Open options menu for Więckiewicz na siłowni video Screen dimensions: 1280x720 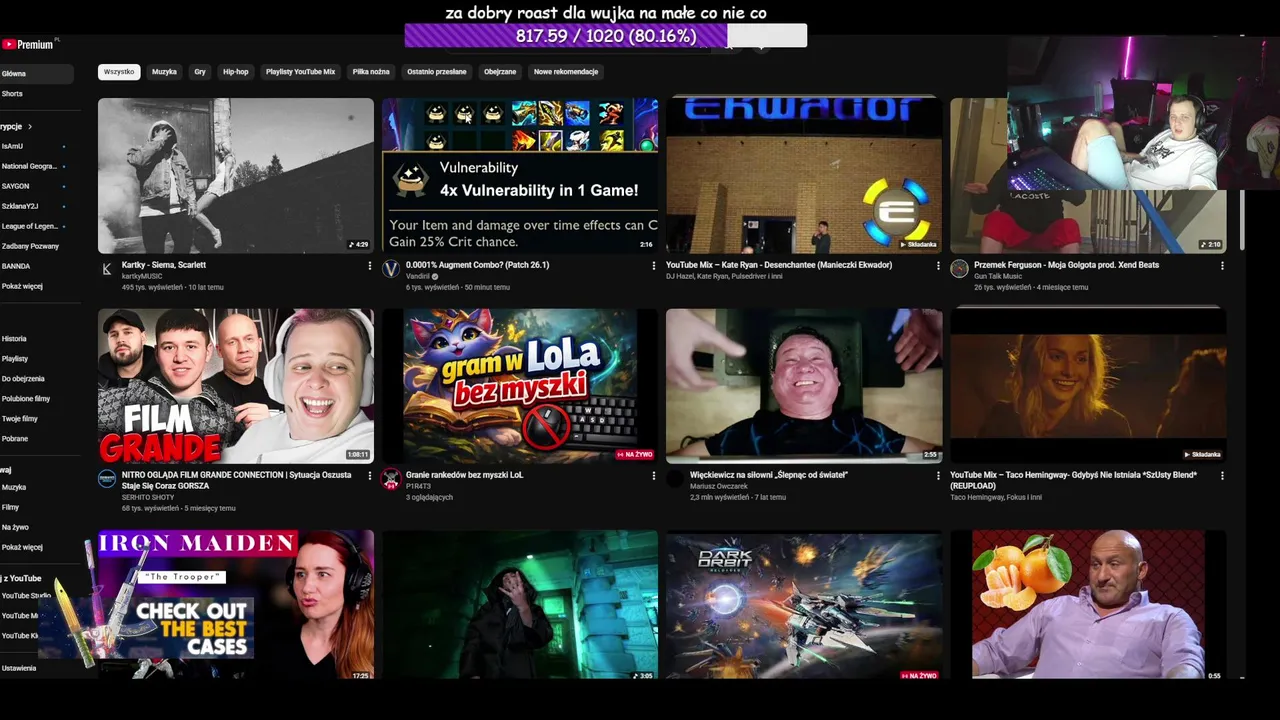pos(938,476)
